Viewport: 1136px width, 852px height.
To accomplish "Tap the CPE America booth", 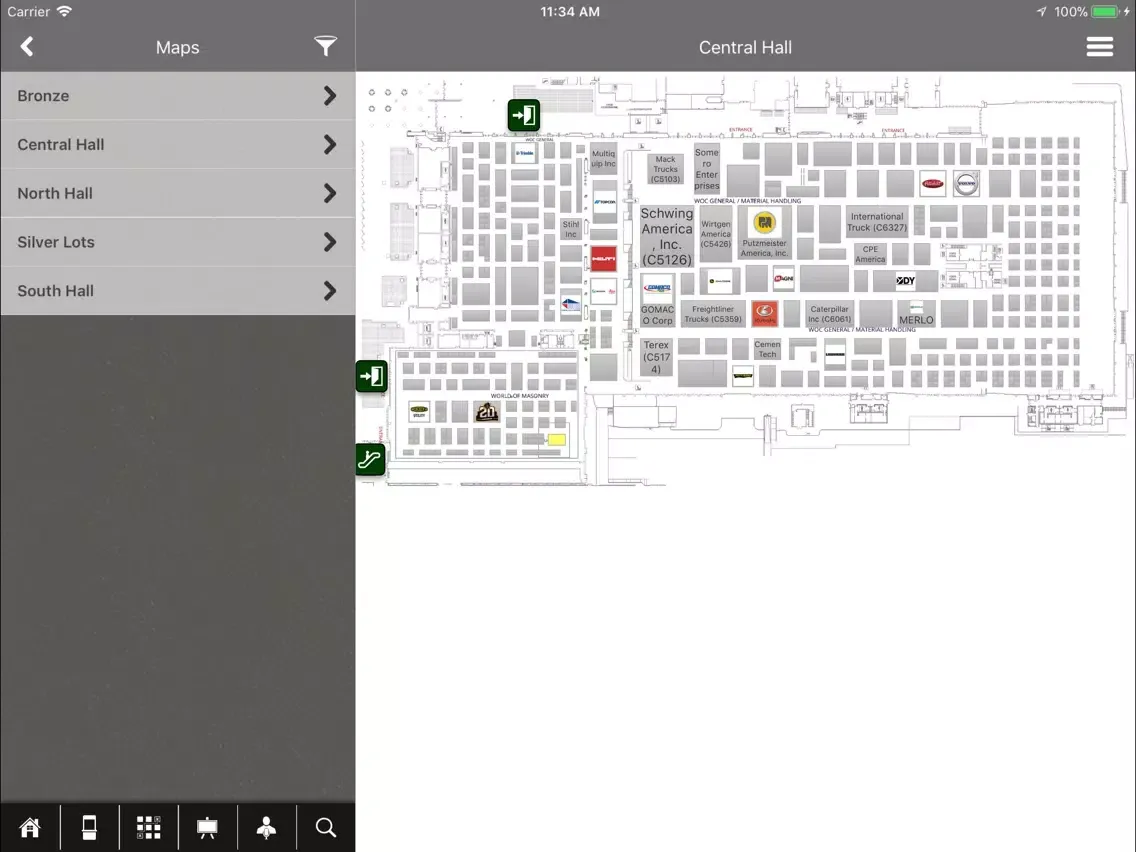I will [x=870, y=254].
